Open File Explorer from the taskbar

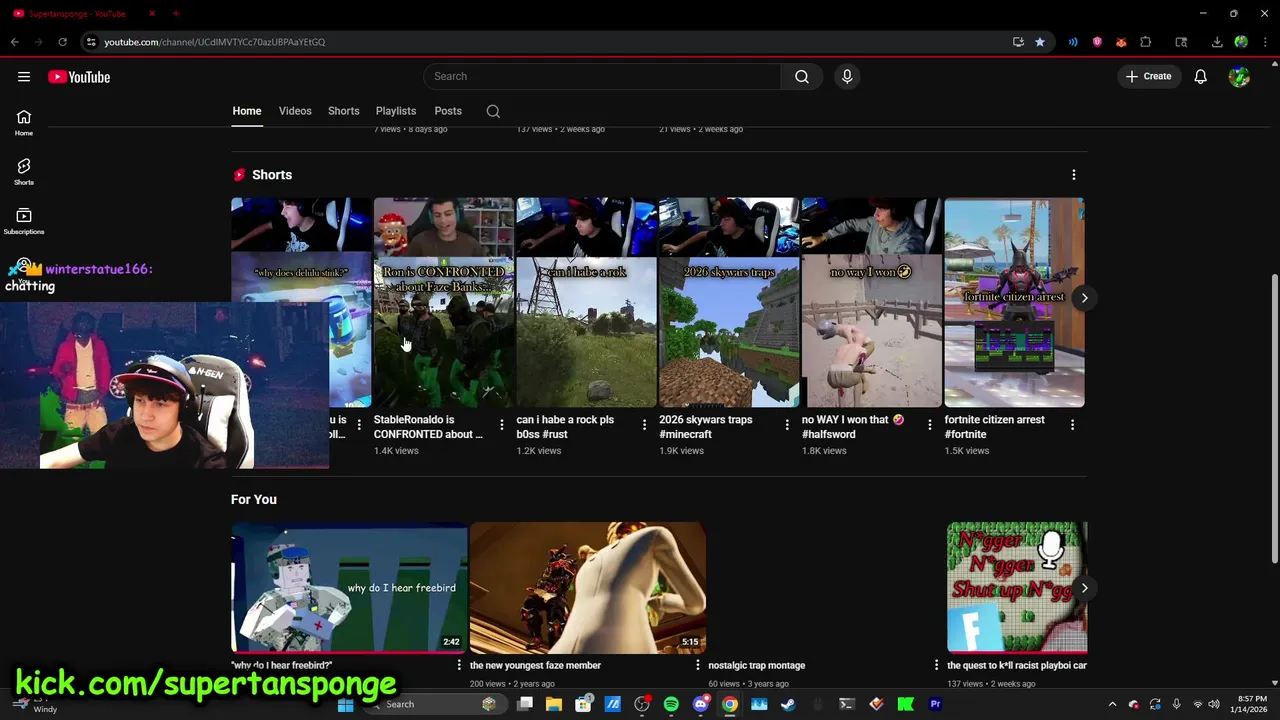[x=554, y=704]
